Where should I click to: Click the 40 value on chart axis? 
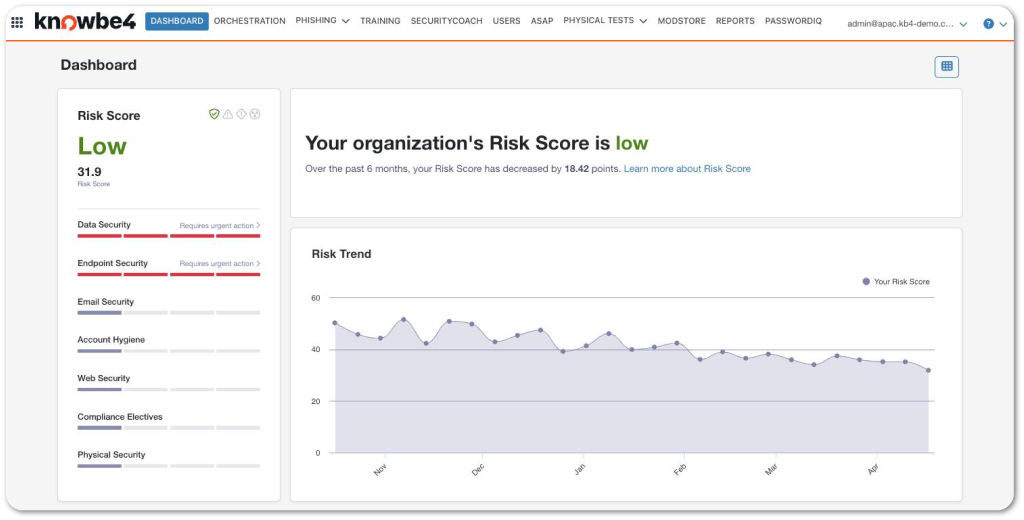pos(316,349)
